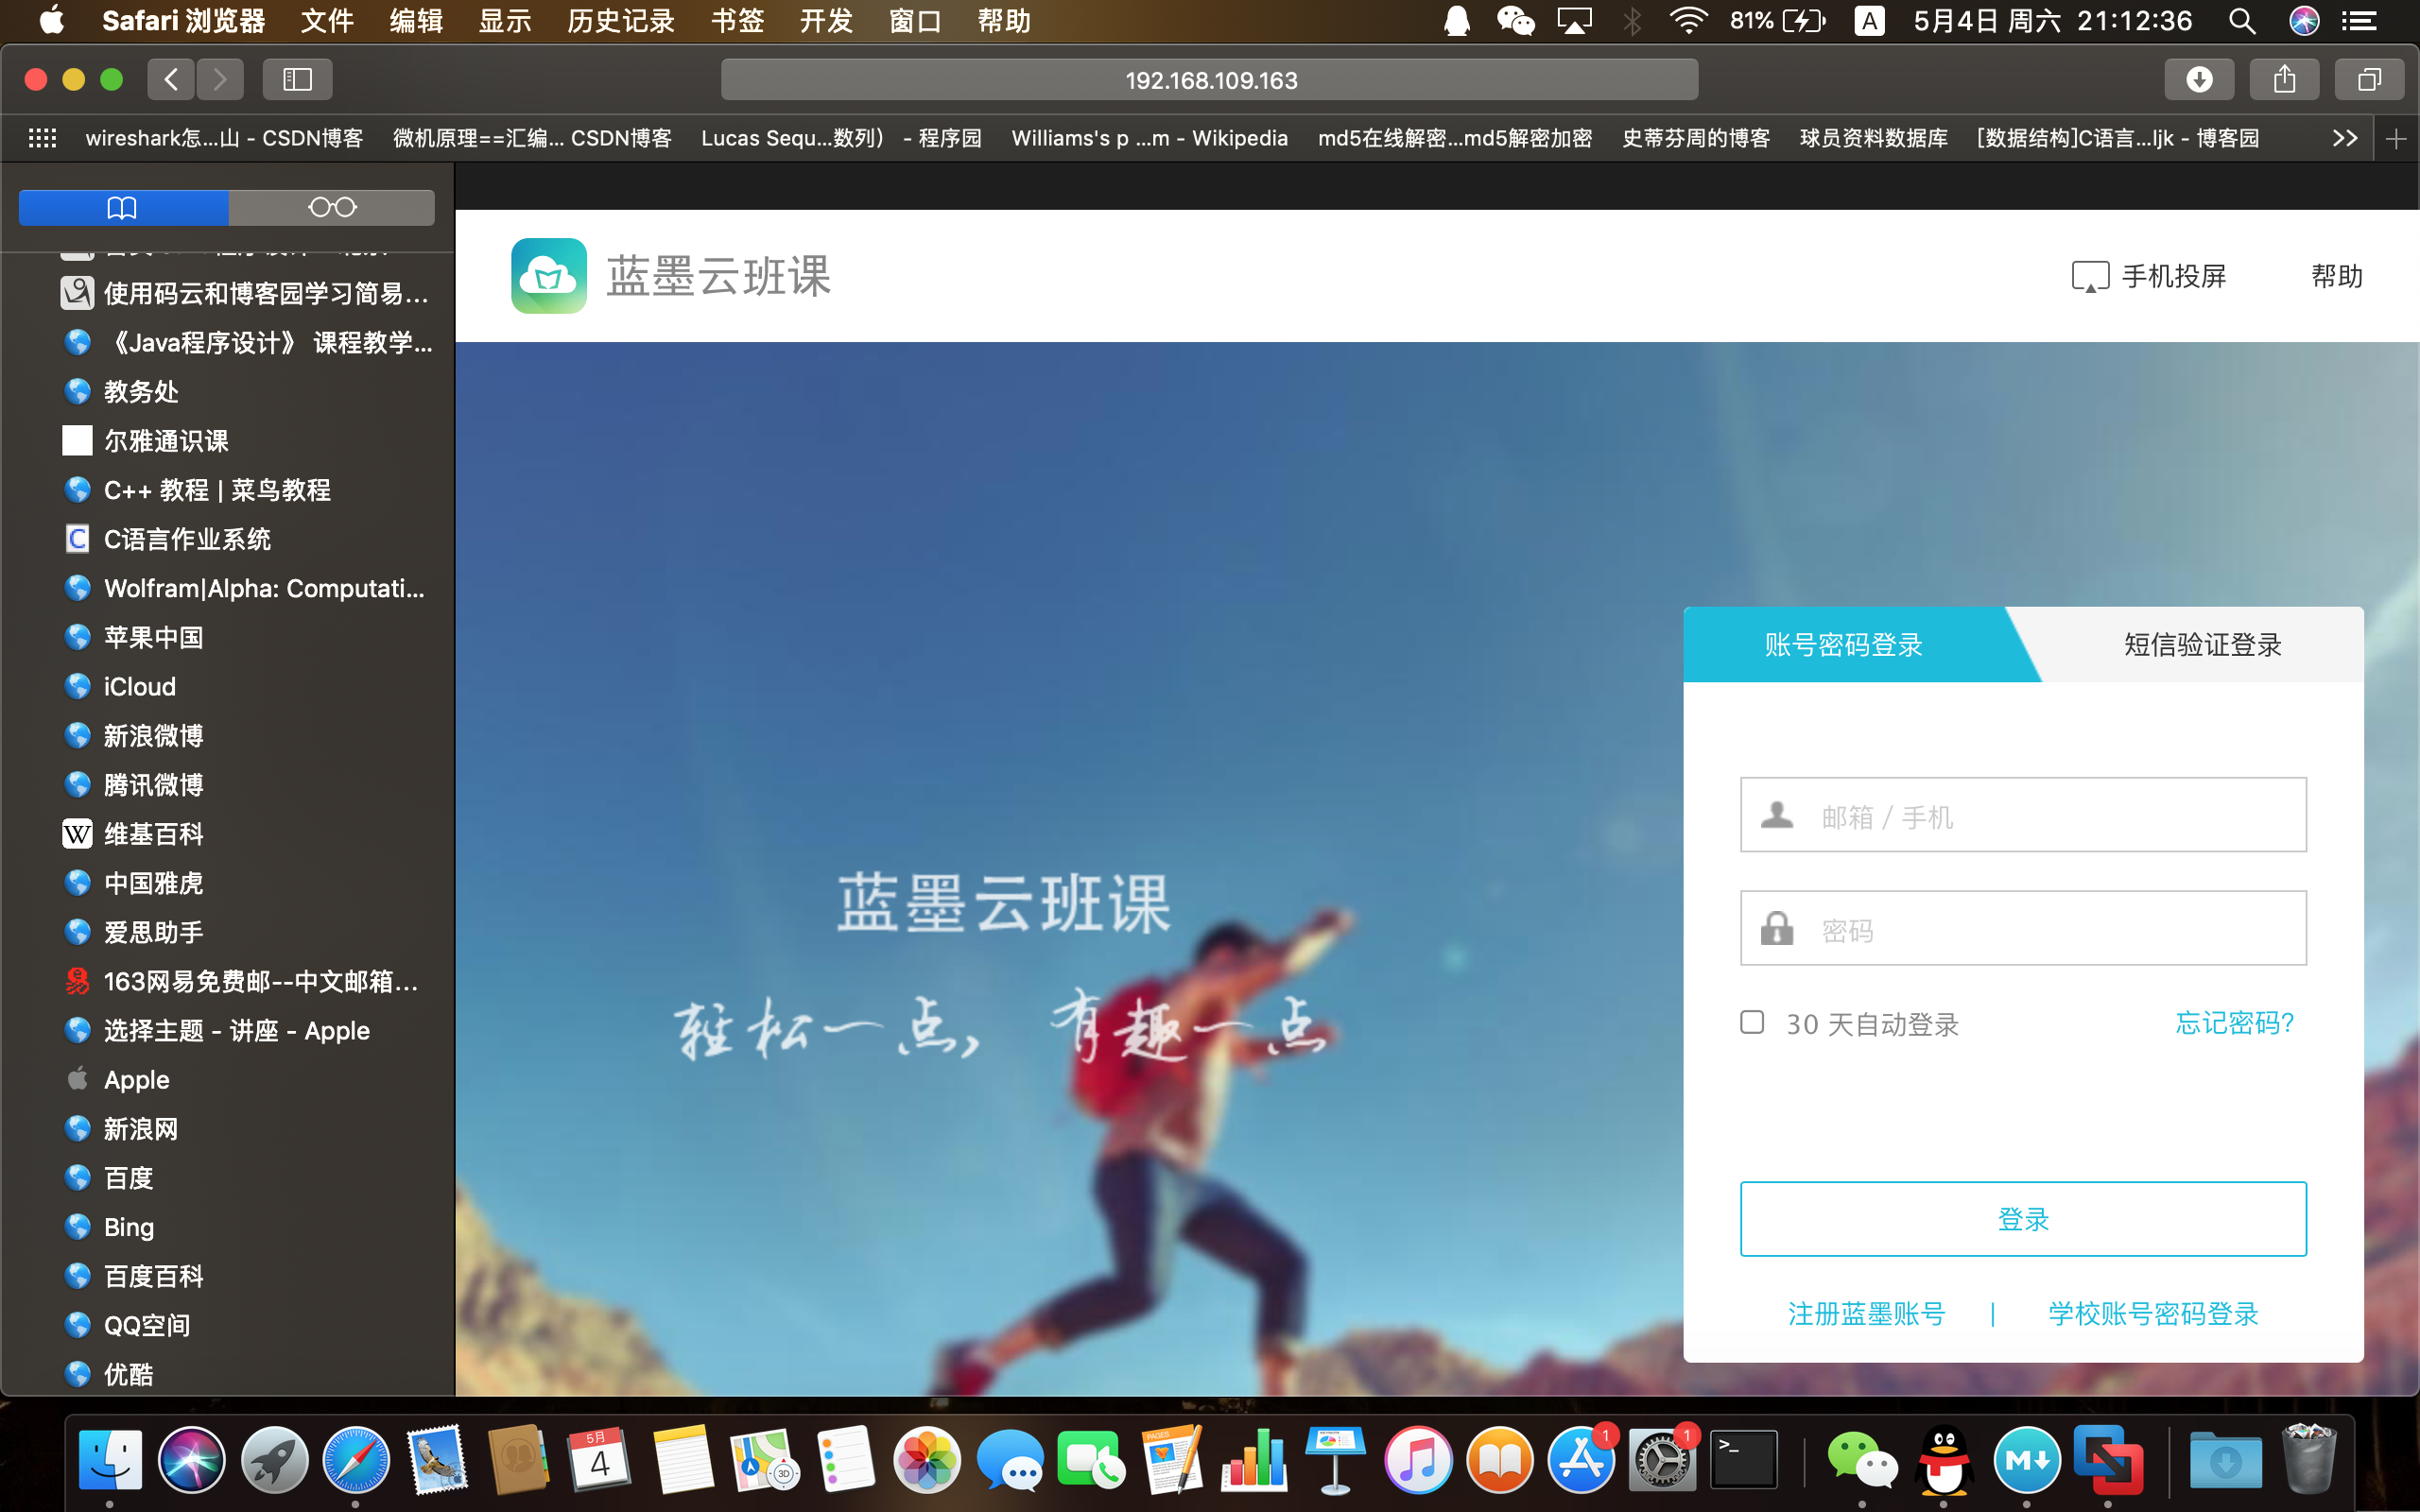Open Launchpad rocket in the Dock
Screen dimensions: 2420x1512
click(273, 1460)
